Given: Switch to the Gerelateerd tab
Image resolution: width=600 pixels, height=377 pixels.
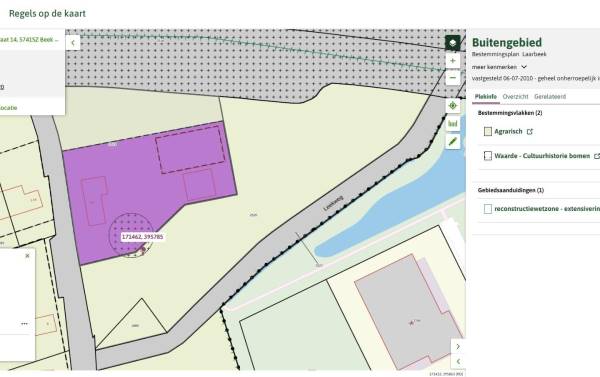Looking at the screenshot, I should 550,97.
